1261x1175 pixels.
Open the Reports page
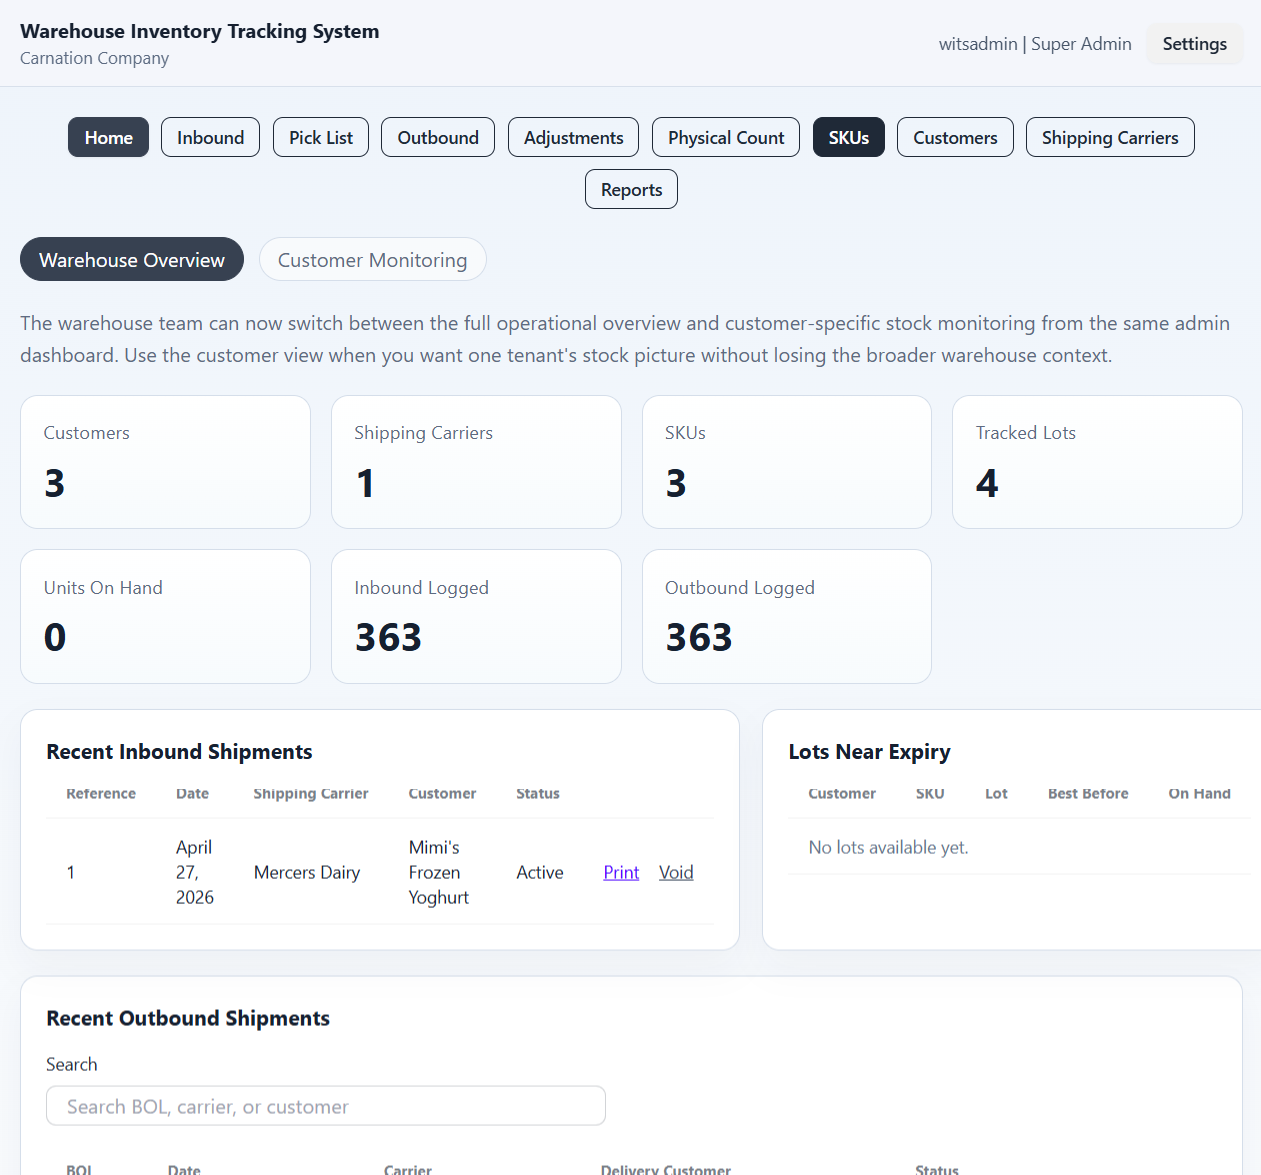631,189
